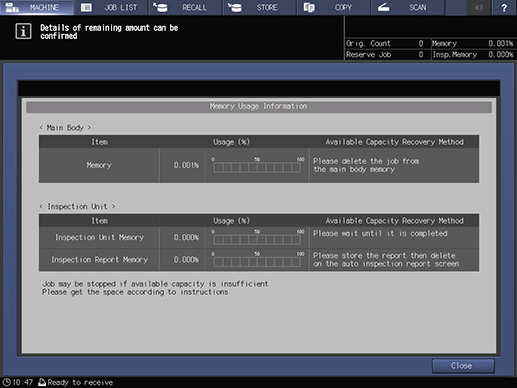
Task: Click the clock icon in status bar
Action: point(6,382)
